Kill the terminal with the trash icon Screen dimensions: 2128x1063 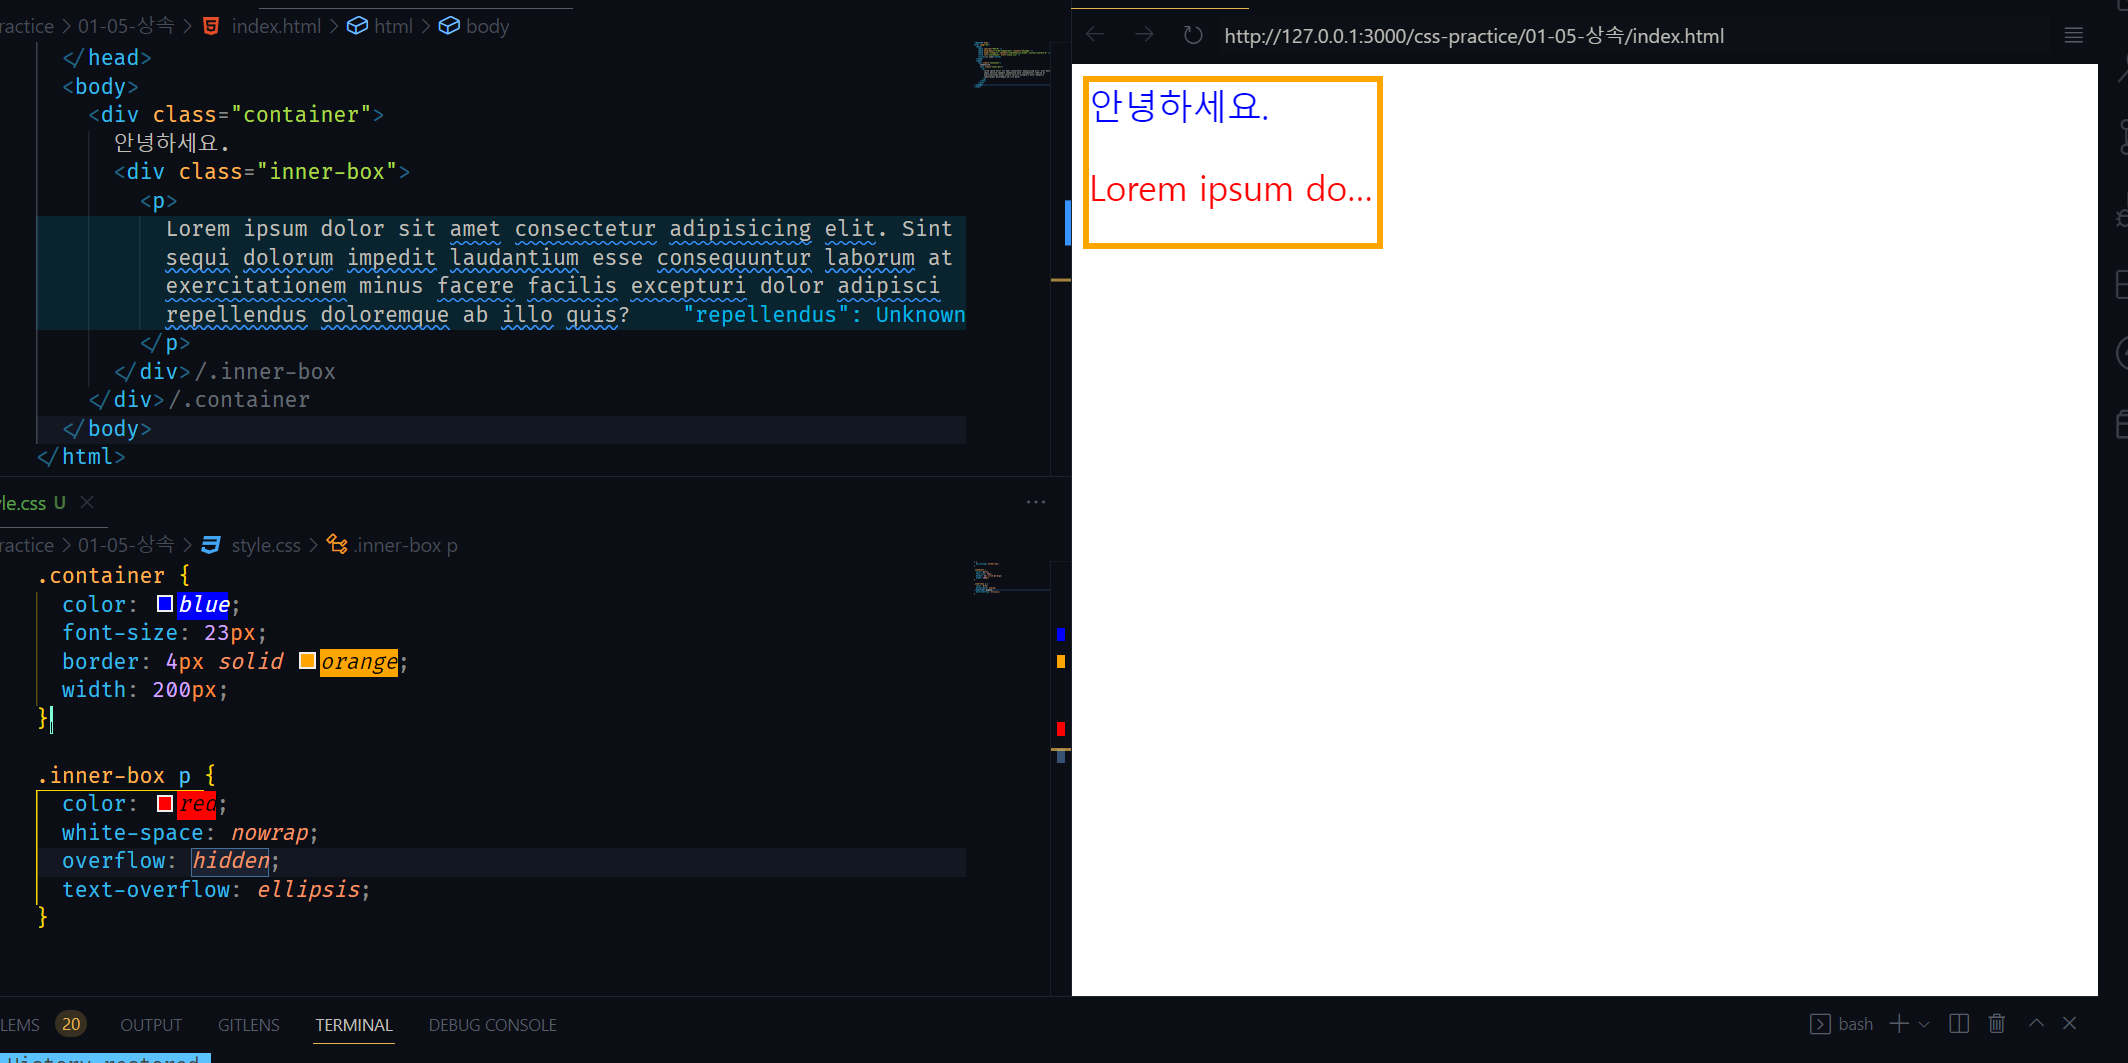(x=1997, y=1024)
